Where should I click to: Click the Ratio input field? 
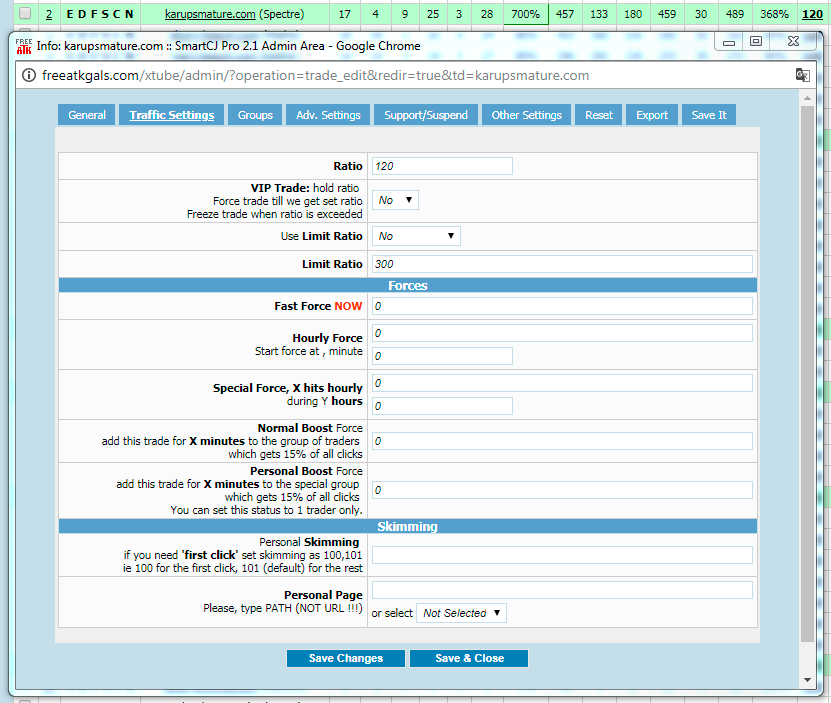pyautogui.click(x=442, y=166)
